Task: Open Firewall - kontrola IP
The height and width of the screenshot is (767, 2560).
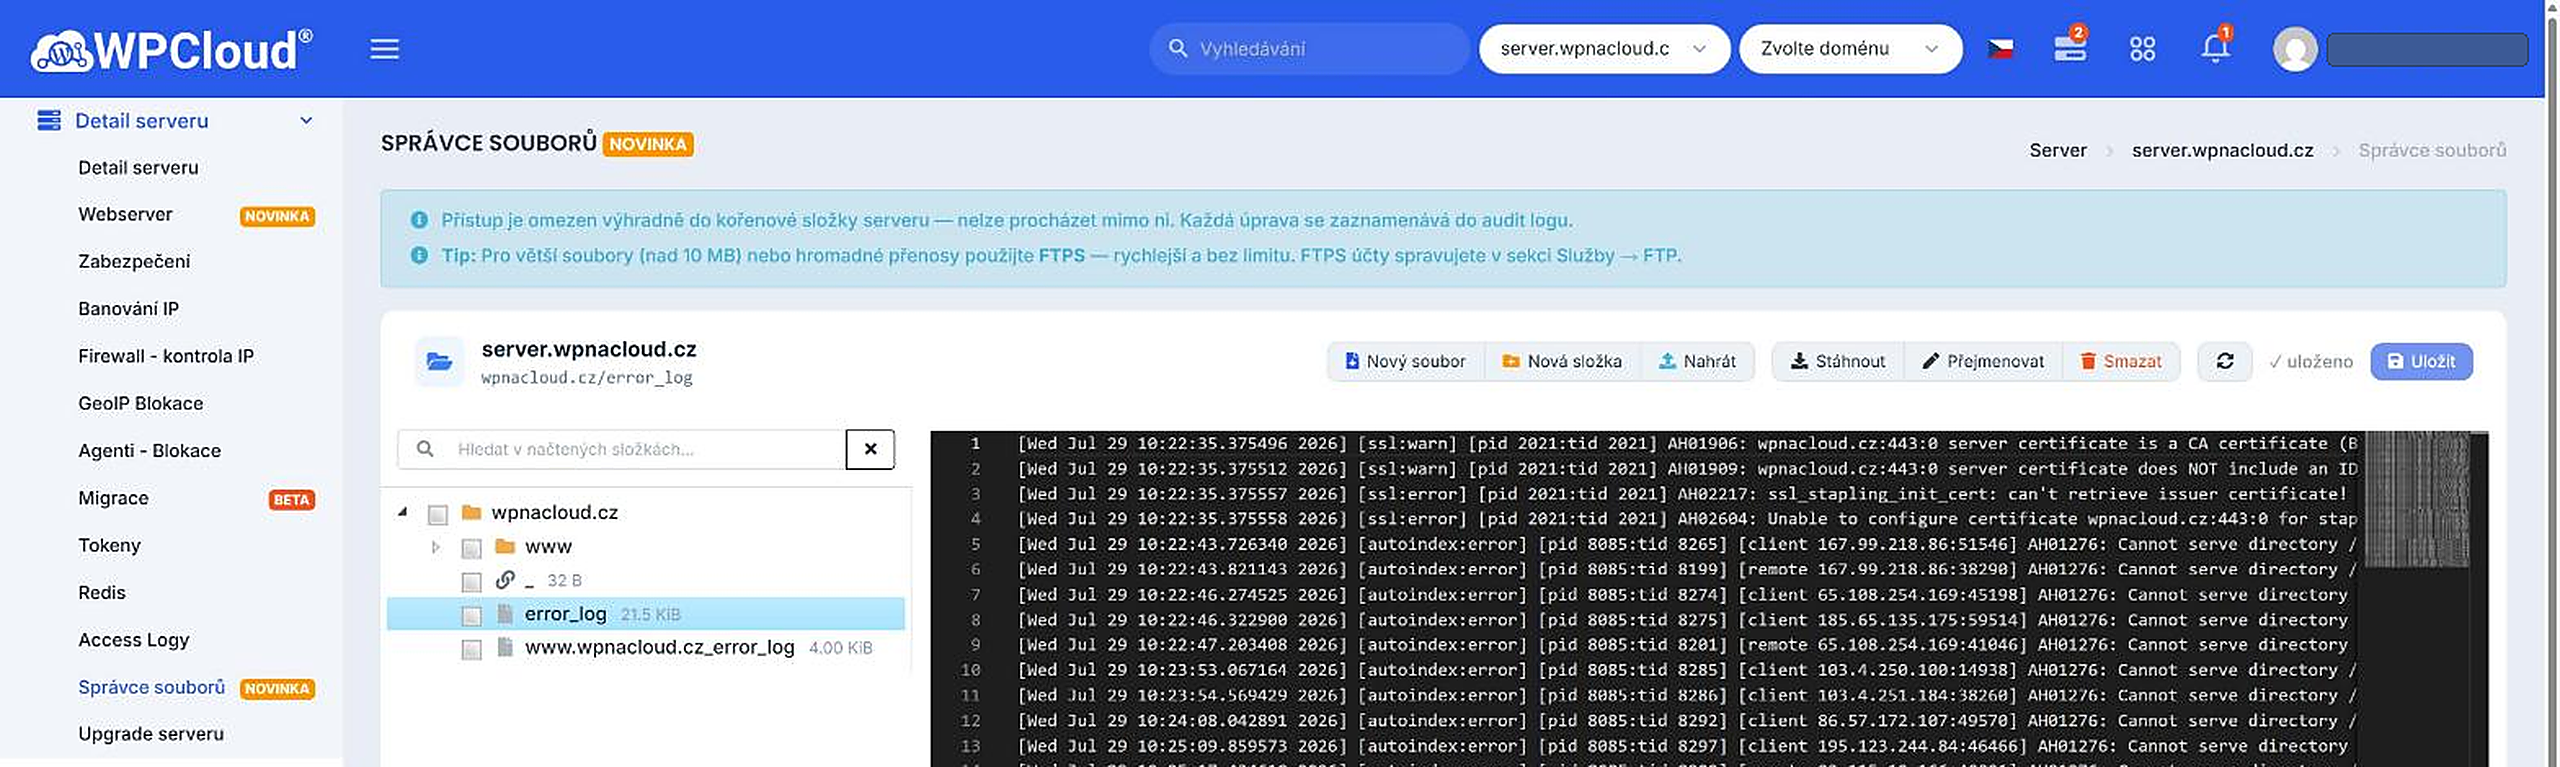Action: click(166, 355)
